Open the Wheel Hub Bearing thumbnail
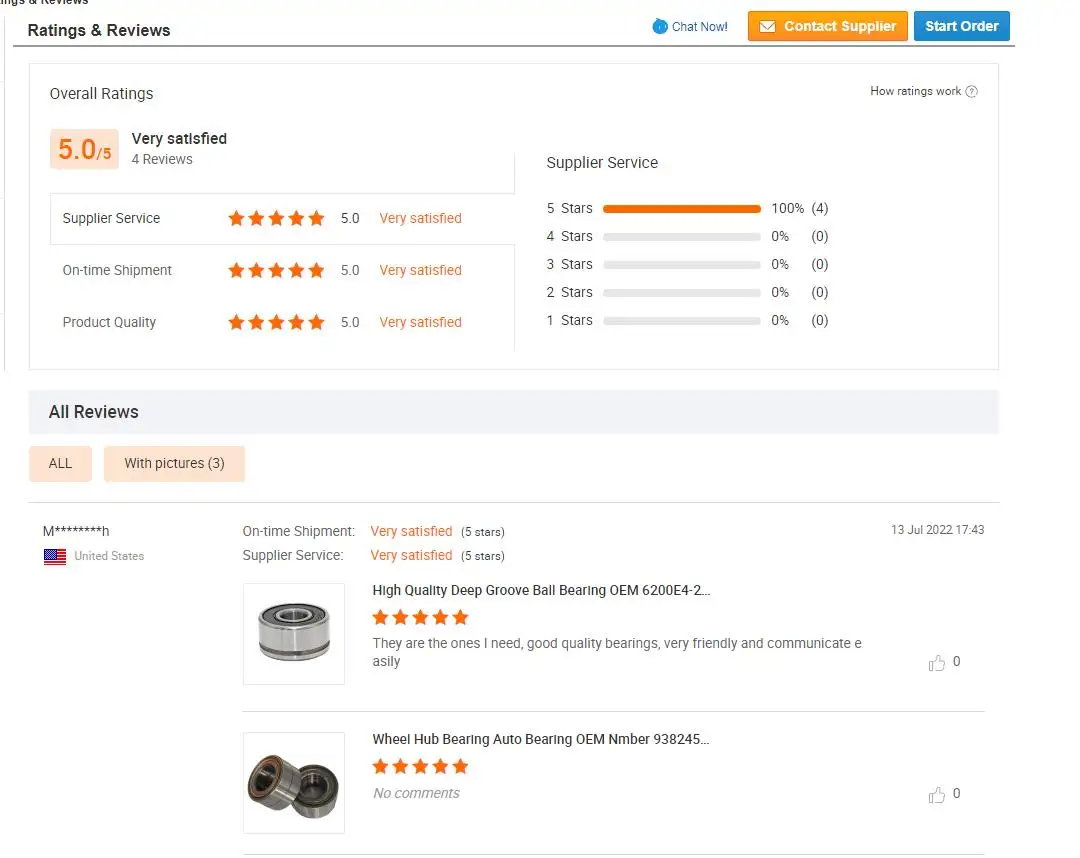 294,783
